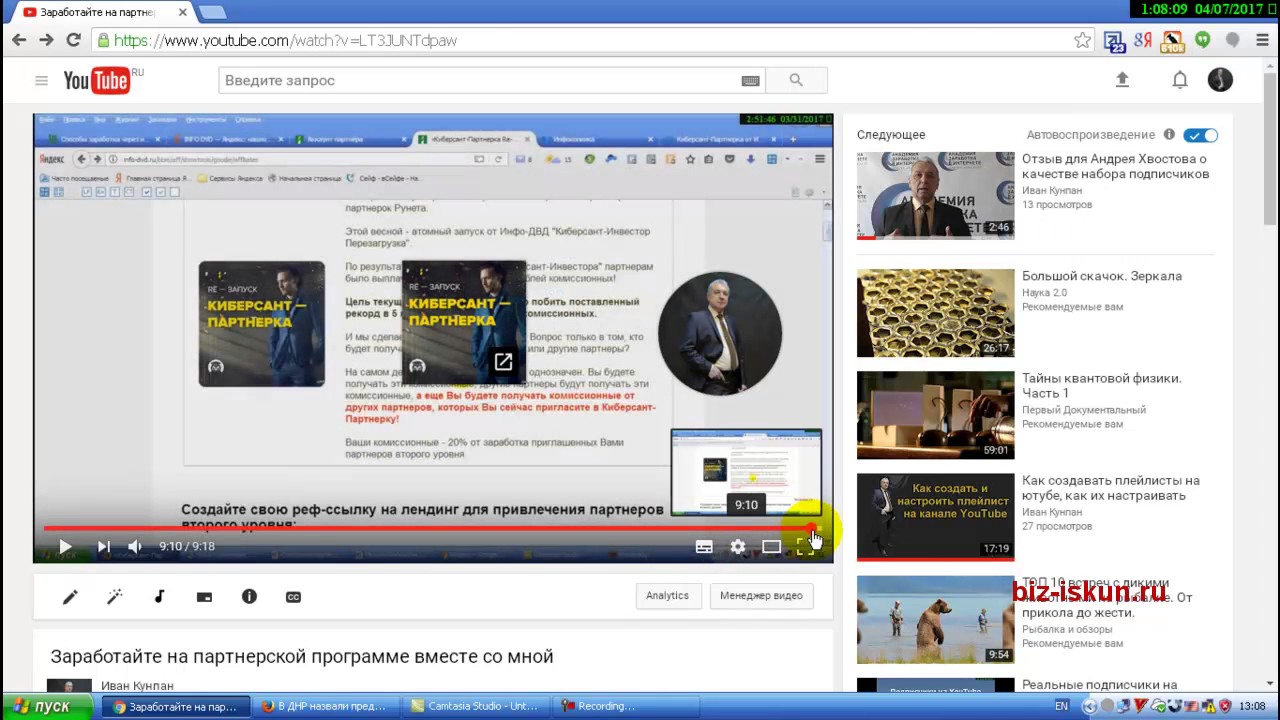This screenshot has width=1280, height=720.
Task: Click the upload video arrow icon
Action: 1122,80
